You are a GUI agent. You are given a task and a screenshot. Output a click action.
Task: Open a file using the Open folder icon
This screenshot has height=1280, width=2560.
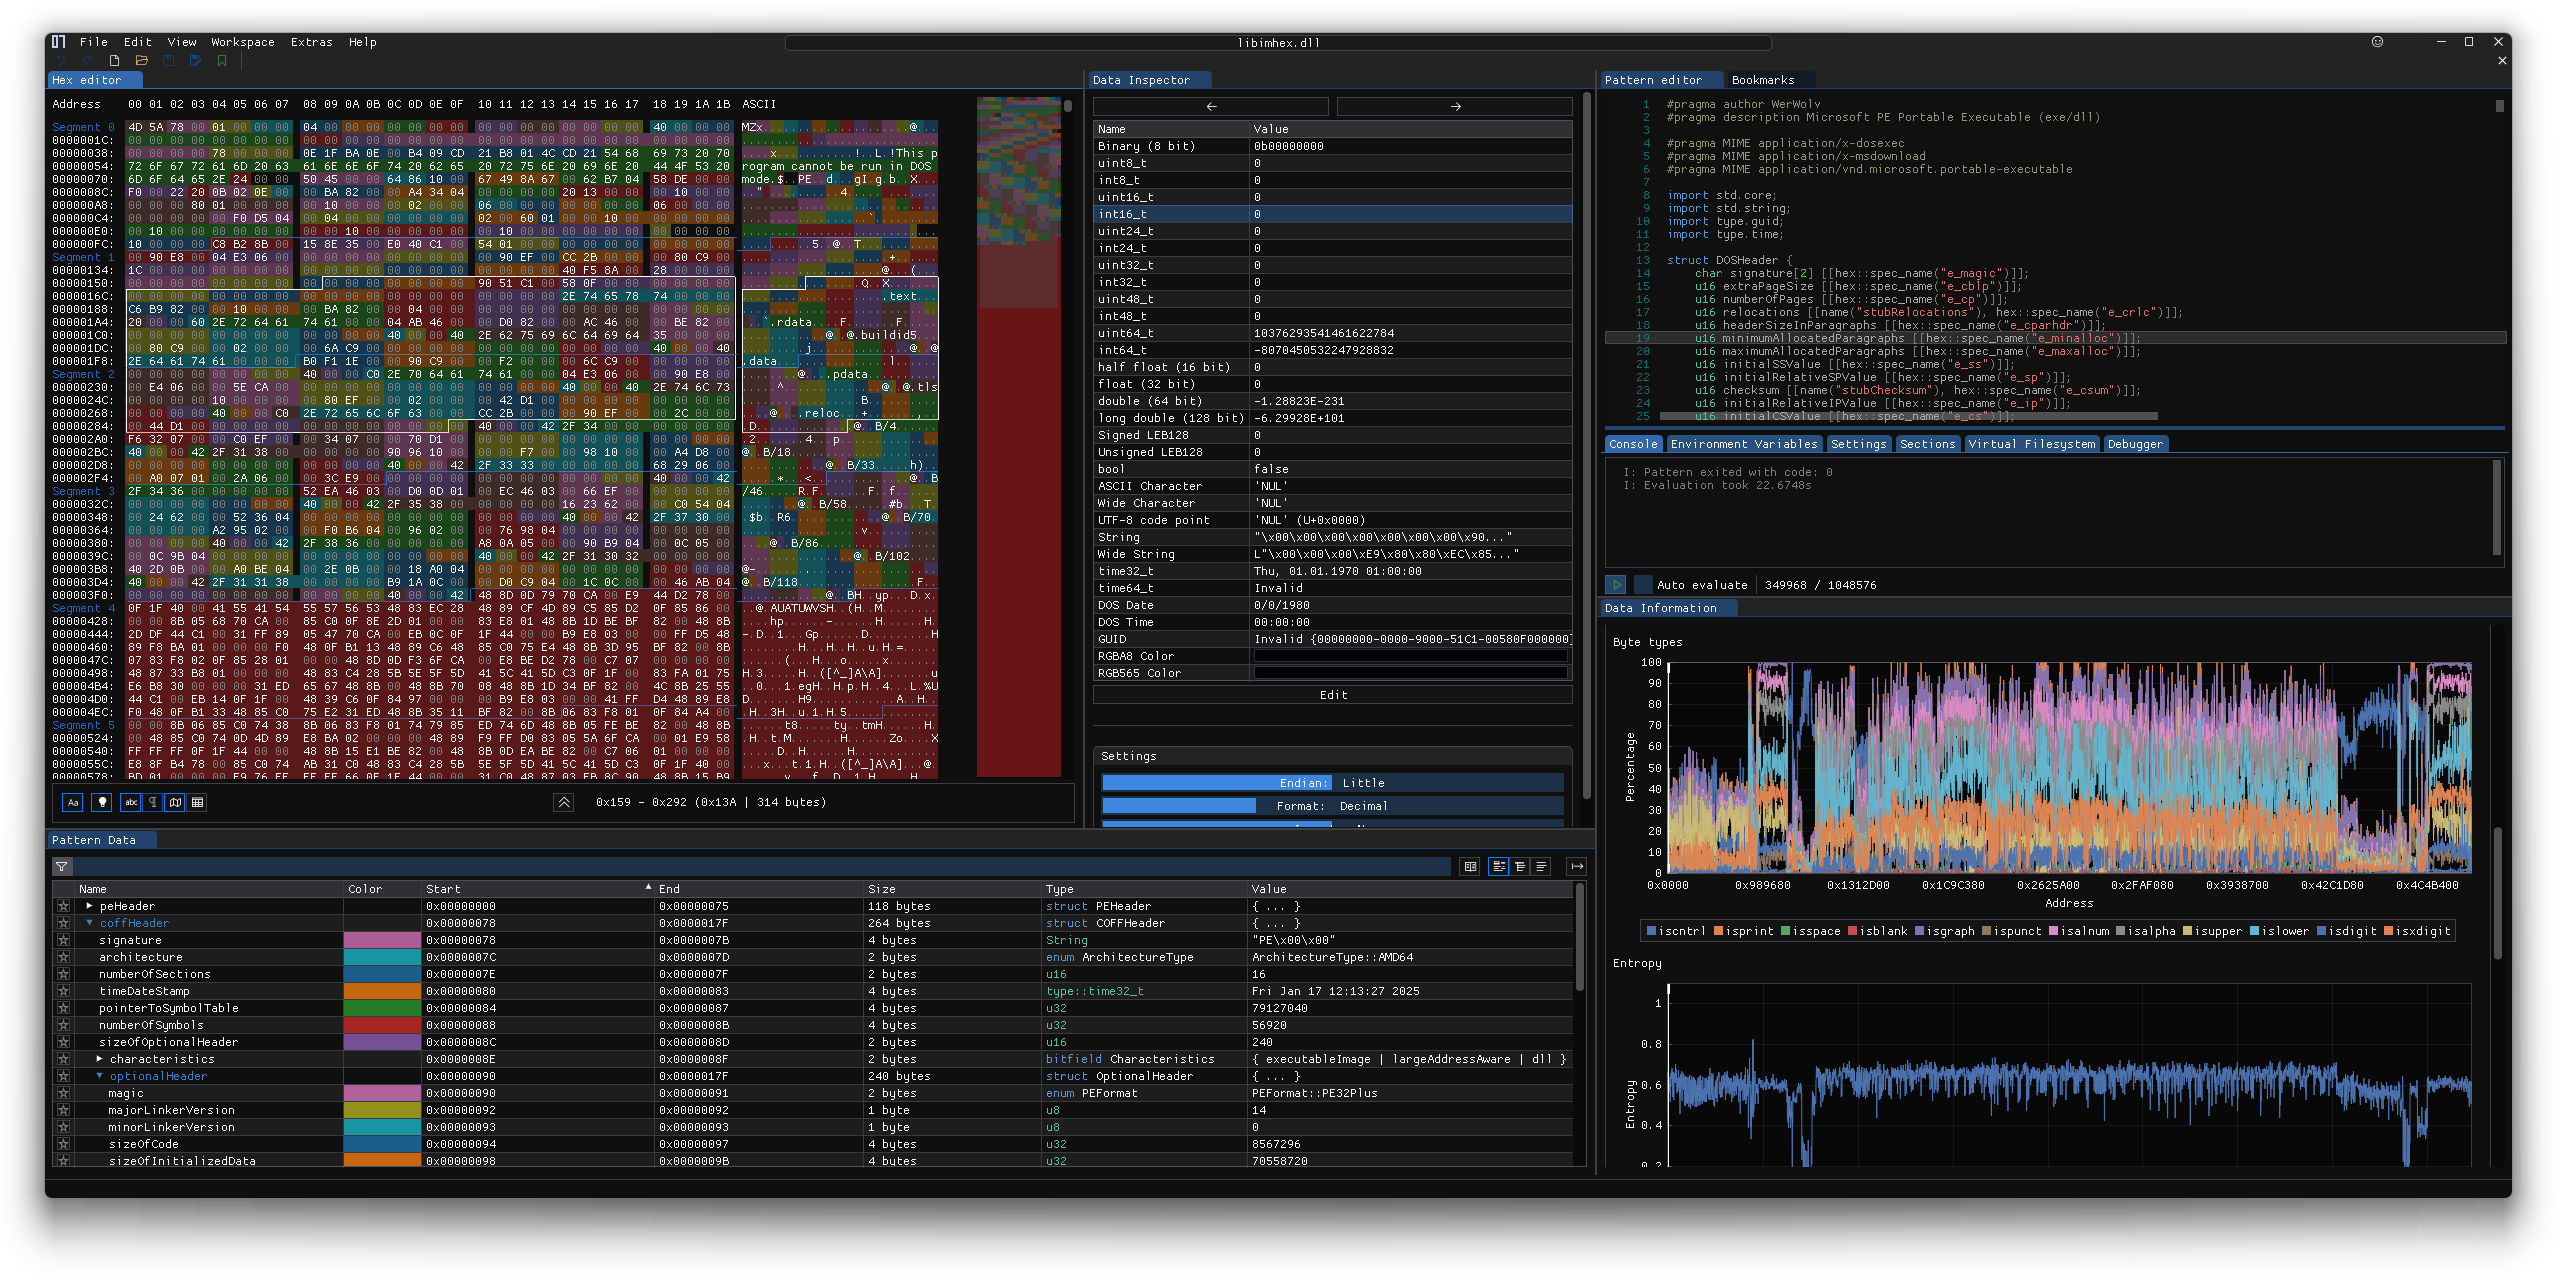click(140, 60)
